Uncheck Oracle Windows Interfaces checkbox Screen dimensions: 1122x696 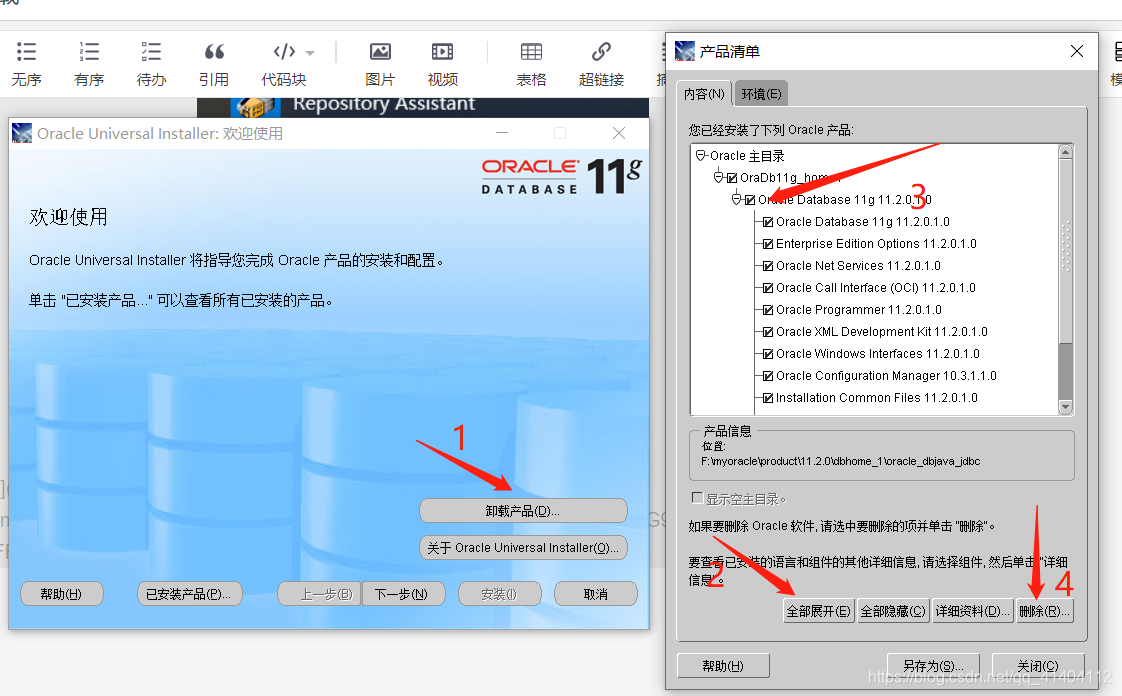pos(768,354)
